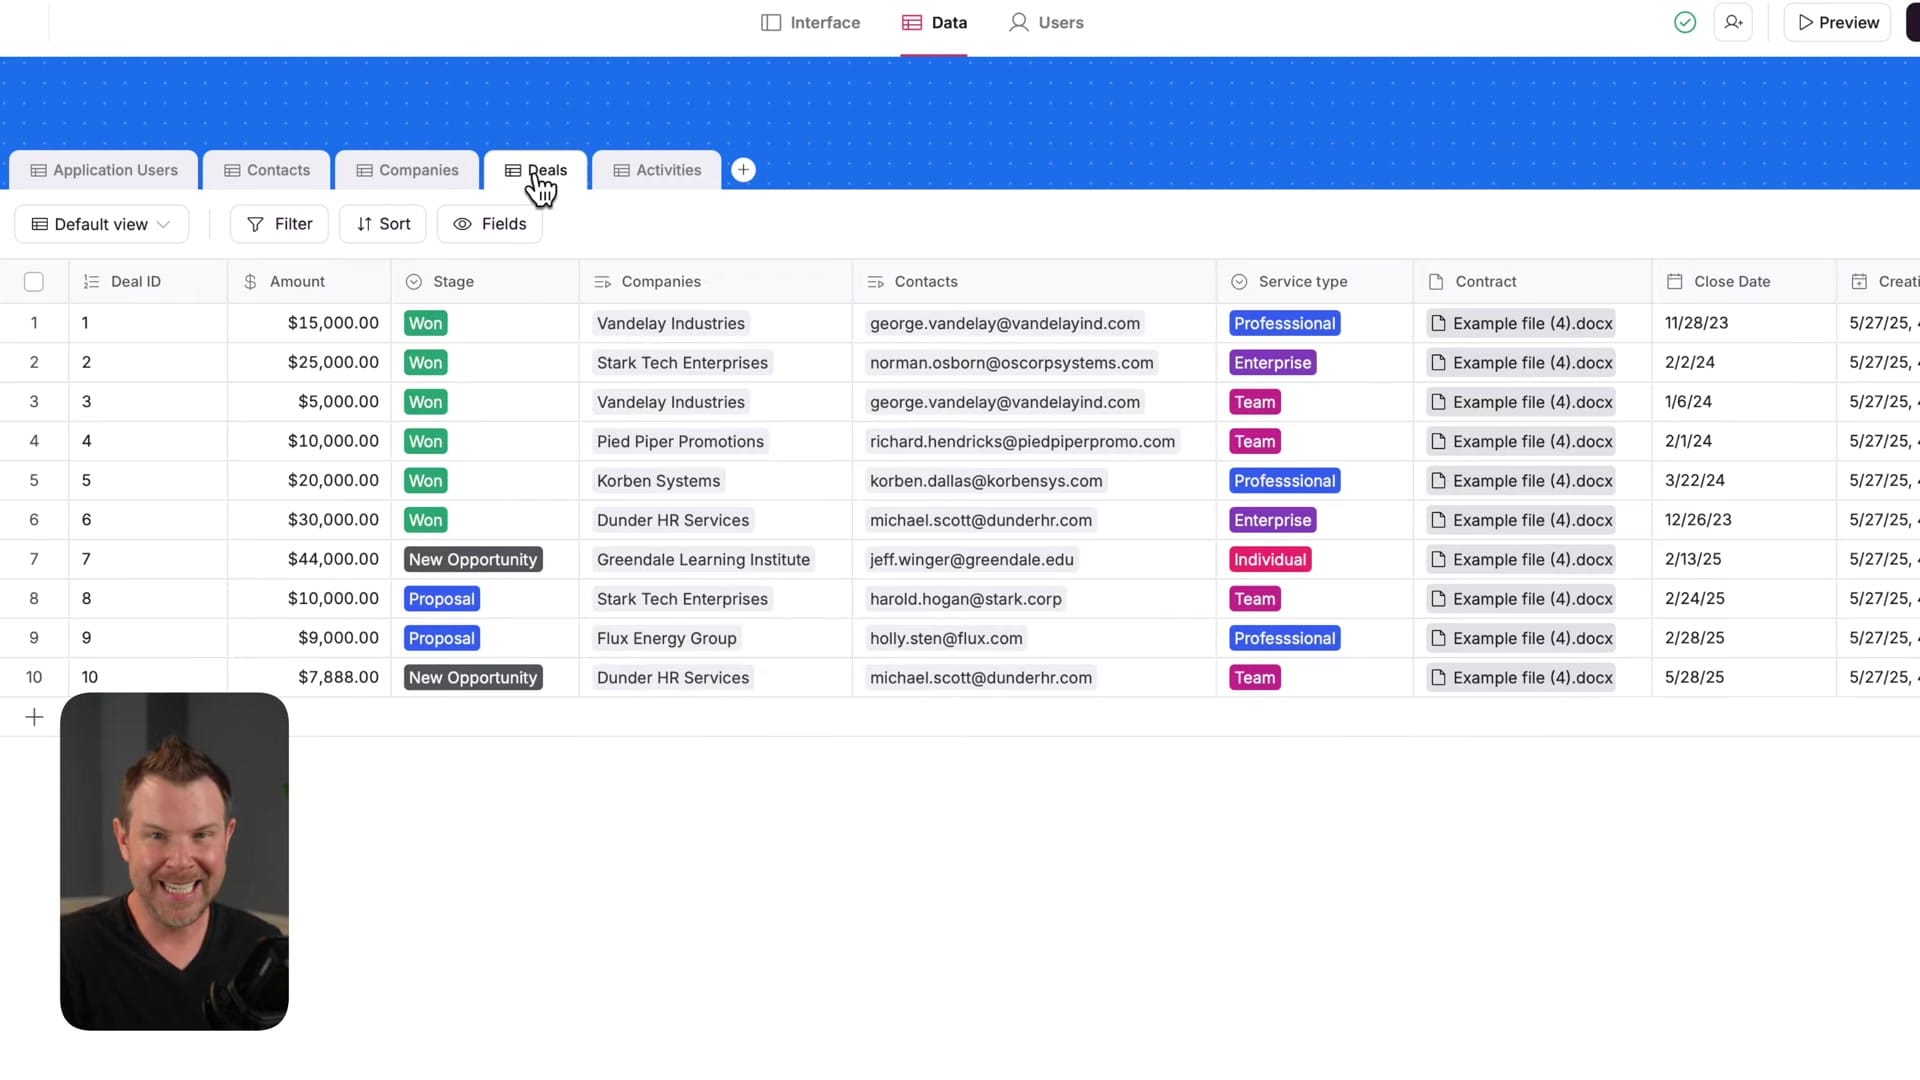Click the Close Date column header
1920x1080 pixels.
1744,281
